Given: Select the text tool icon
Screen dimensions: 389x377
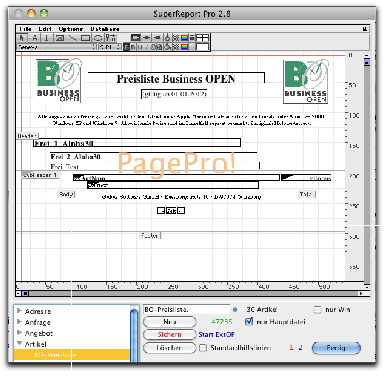Looking at the screenshot, I should [x=34, y=38].
